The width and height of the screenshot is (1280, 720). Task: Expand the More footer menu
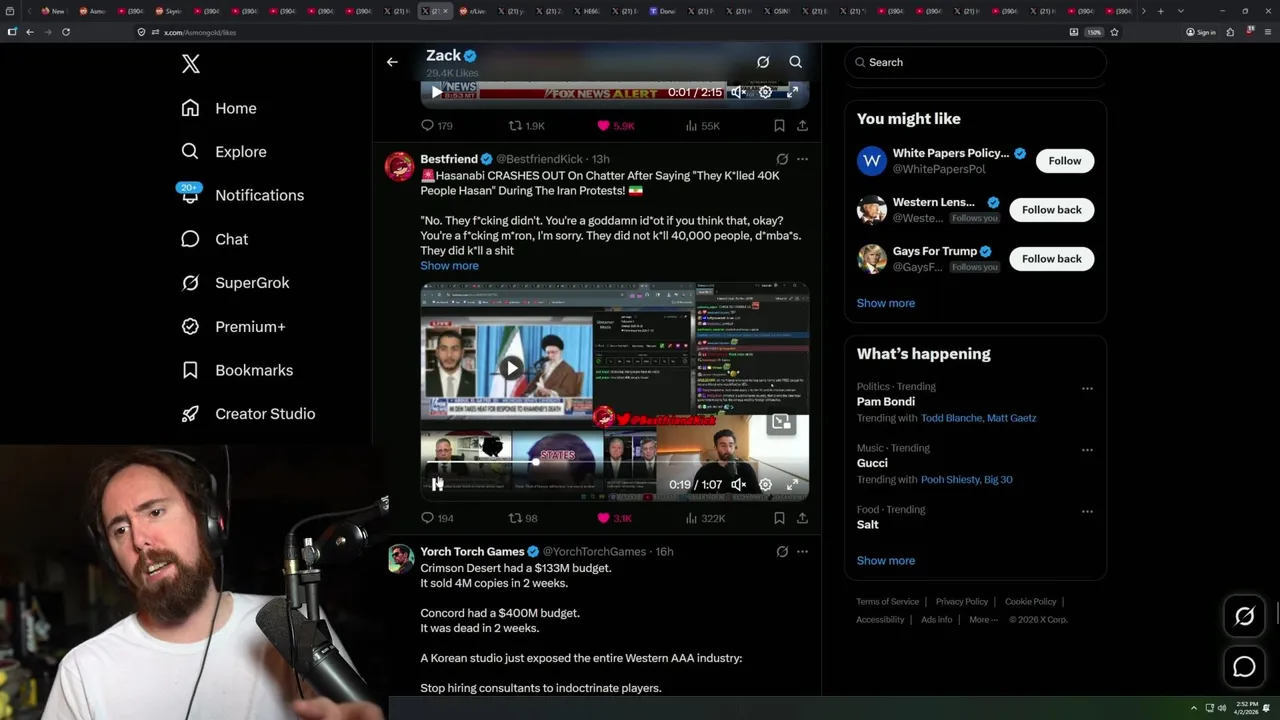click(x=983, y=620)
